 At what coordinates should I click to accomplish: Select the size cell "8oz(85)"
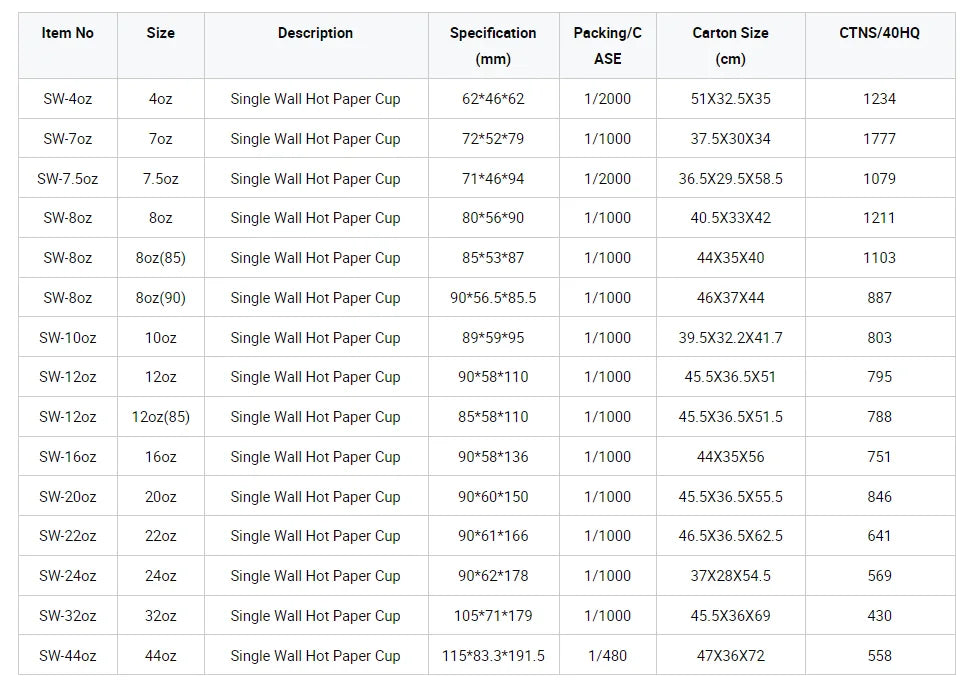point(161,258)
